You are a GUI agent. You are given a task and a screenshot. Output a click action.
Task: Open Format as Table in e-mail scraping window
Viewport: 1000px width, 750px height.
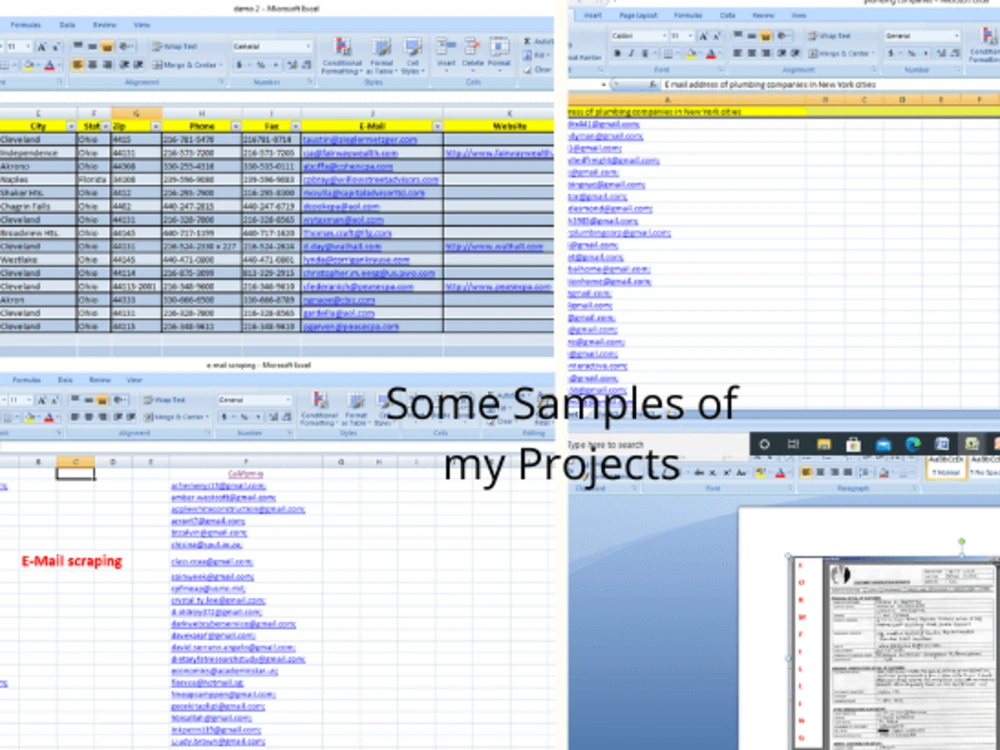[x=356, y=409]
